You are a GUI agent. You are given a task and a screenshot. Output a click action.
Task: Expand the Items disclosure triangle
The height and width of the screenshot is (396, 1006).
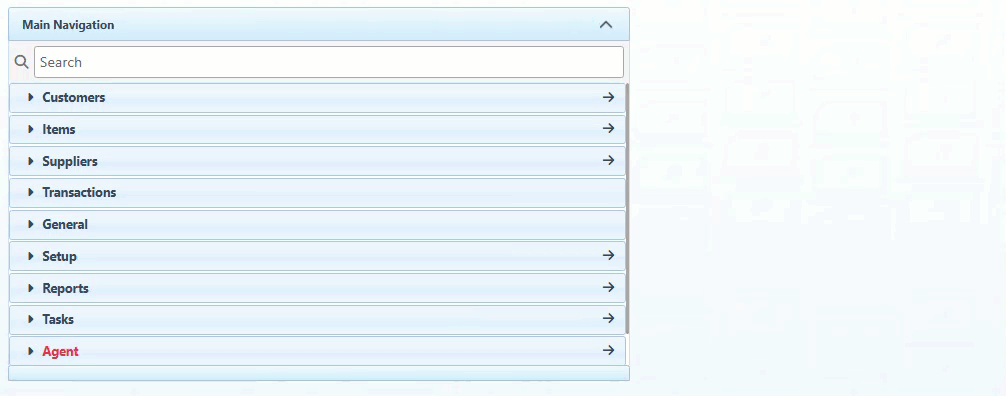click(30, 129)
